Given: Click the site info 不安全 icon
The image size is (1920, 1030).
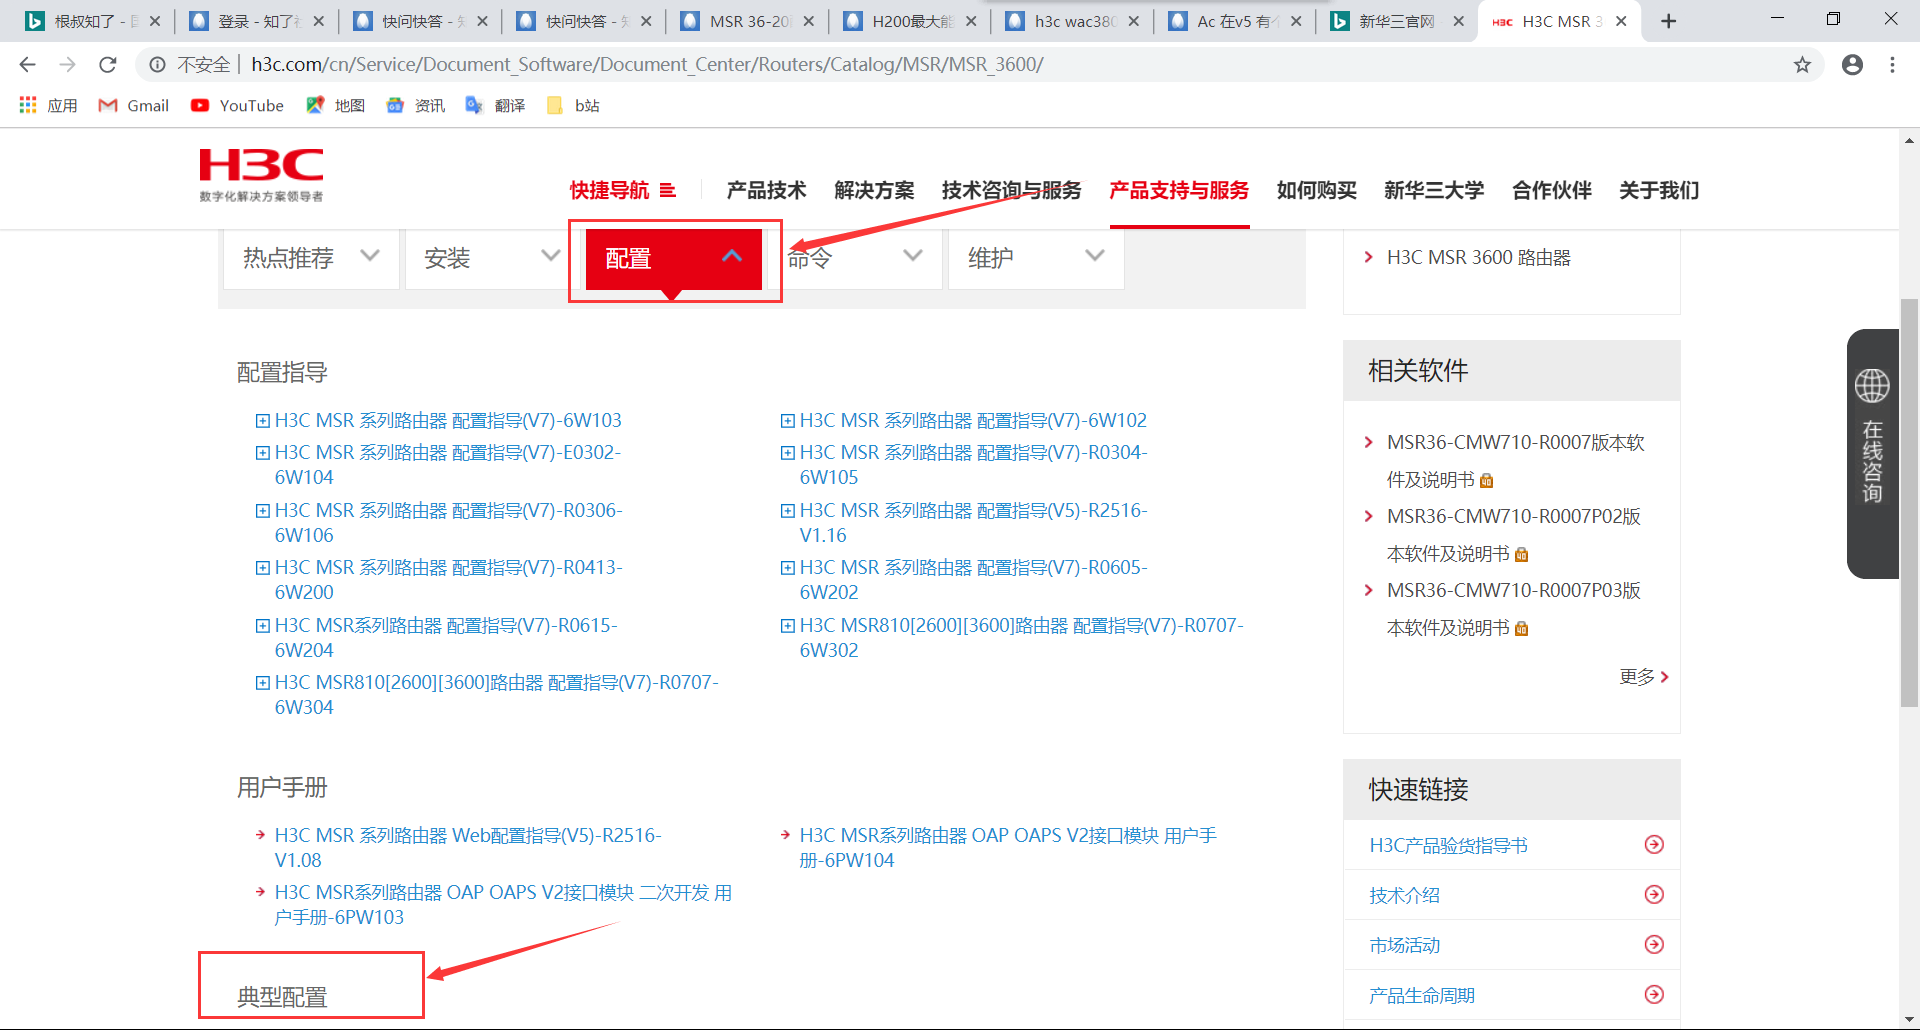Looking at the screenshot, I should tap(157, 65).
